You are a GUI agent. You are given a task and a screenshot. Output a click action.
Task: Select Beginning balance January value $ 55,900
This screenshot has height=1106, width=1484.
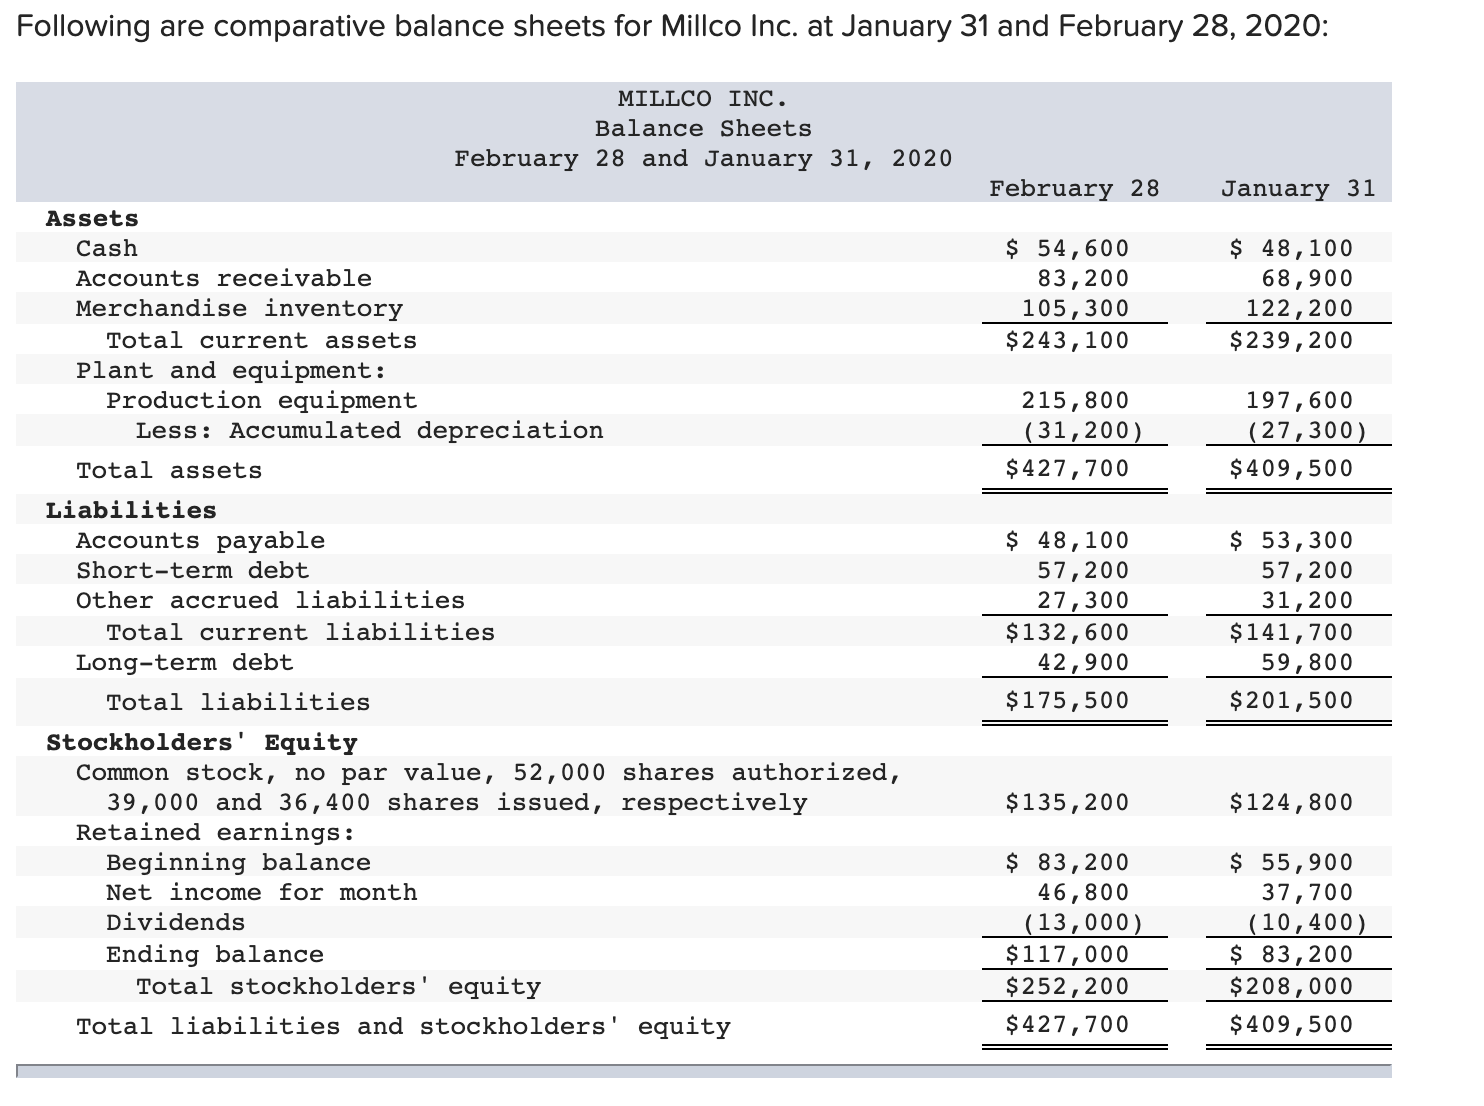coord(1291,862)
